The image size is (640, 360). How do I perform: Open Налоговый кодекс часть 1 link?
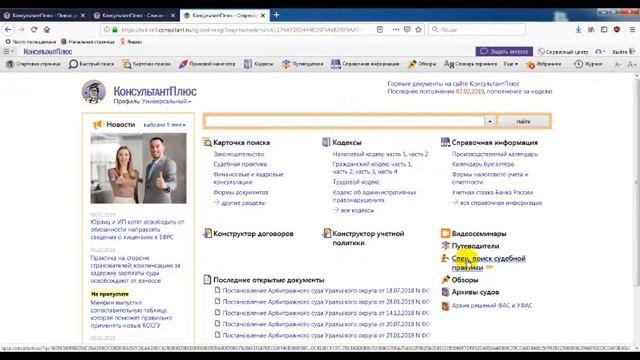click(366, 154)
